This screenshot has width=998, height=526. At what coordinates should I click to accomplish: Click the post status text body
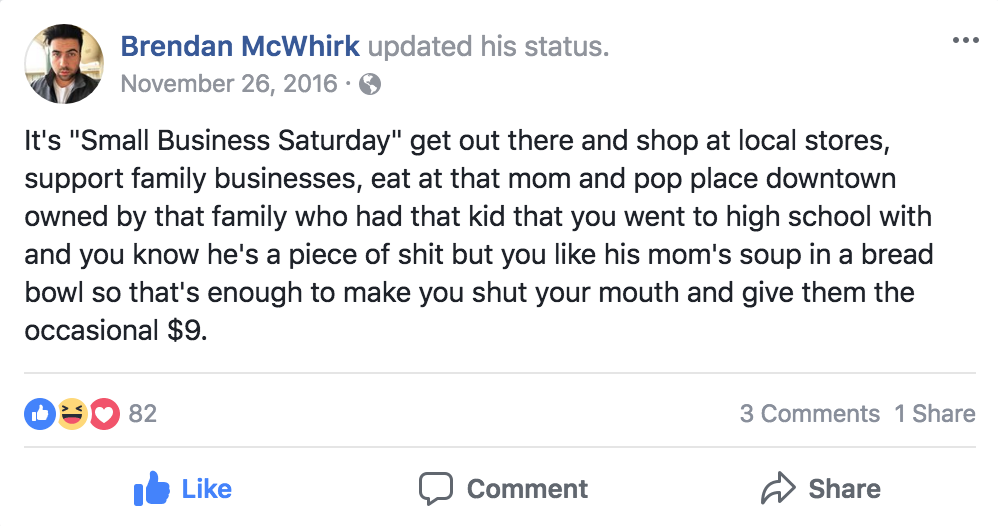[x=479, y=236]
